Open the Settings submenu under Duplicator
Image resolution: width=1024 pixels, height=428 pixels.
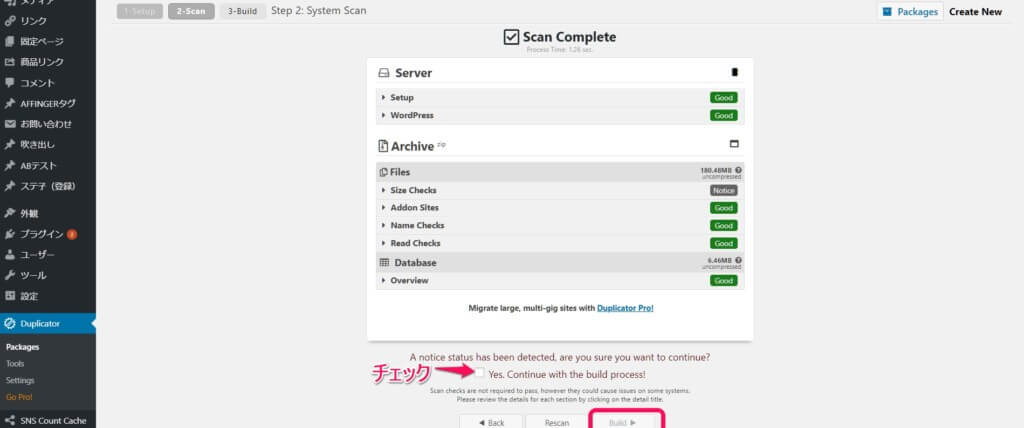[x=20, y=380]
